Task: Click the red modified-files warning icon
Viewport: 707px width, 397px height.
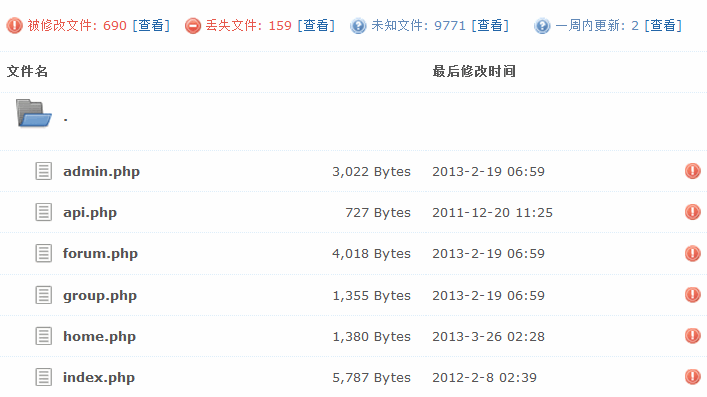Action: click(x=14, y=25)
